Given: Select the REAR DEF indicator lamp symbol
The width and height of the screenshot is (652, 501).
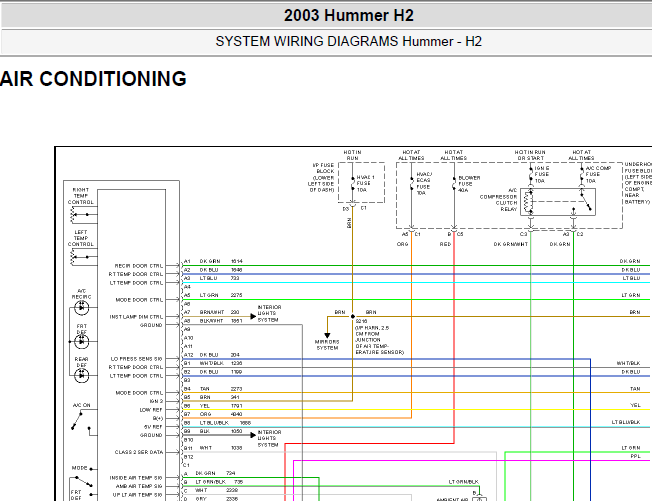Looking at the screenshot, I should tap(82, 375).
